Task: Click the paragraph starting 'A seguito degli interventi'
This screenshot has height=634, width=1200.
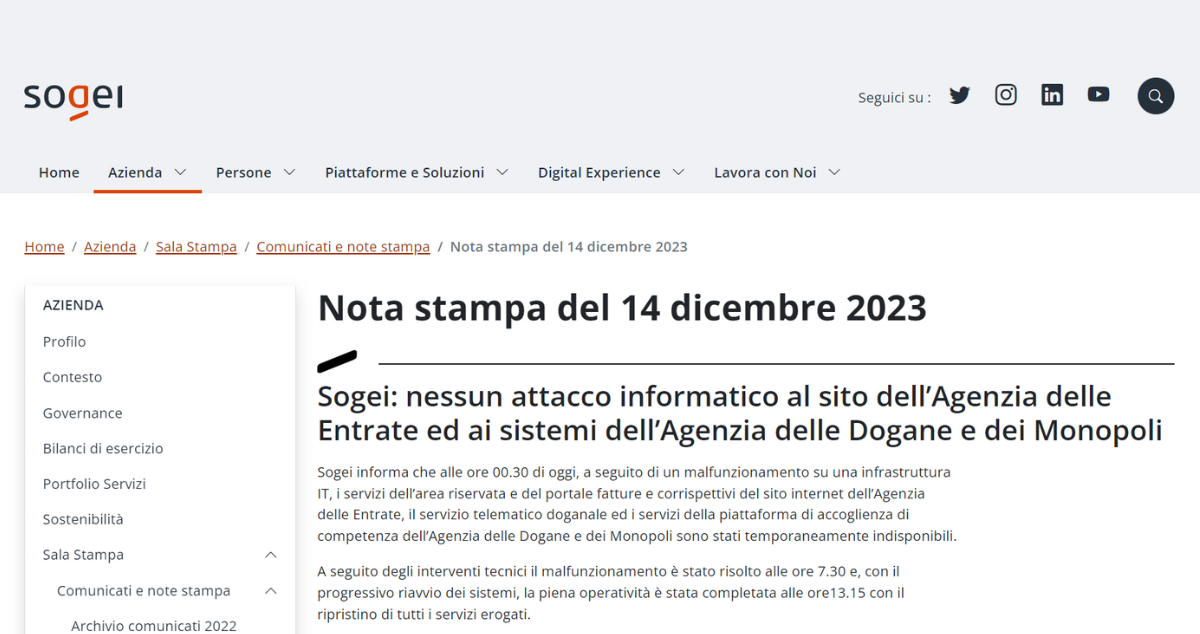Action: click(x=611, y=593)
